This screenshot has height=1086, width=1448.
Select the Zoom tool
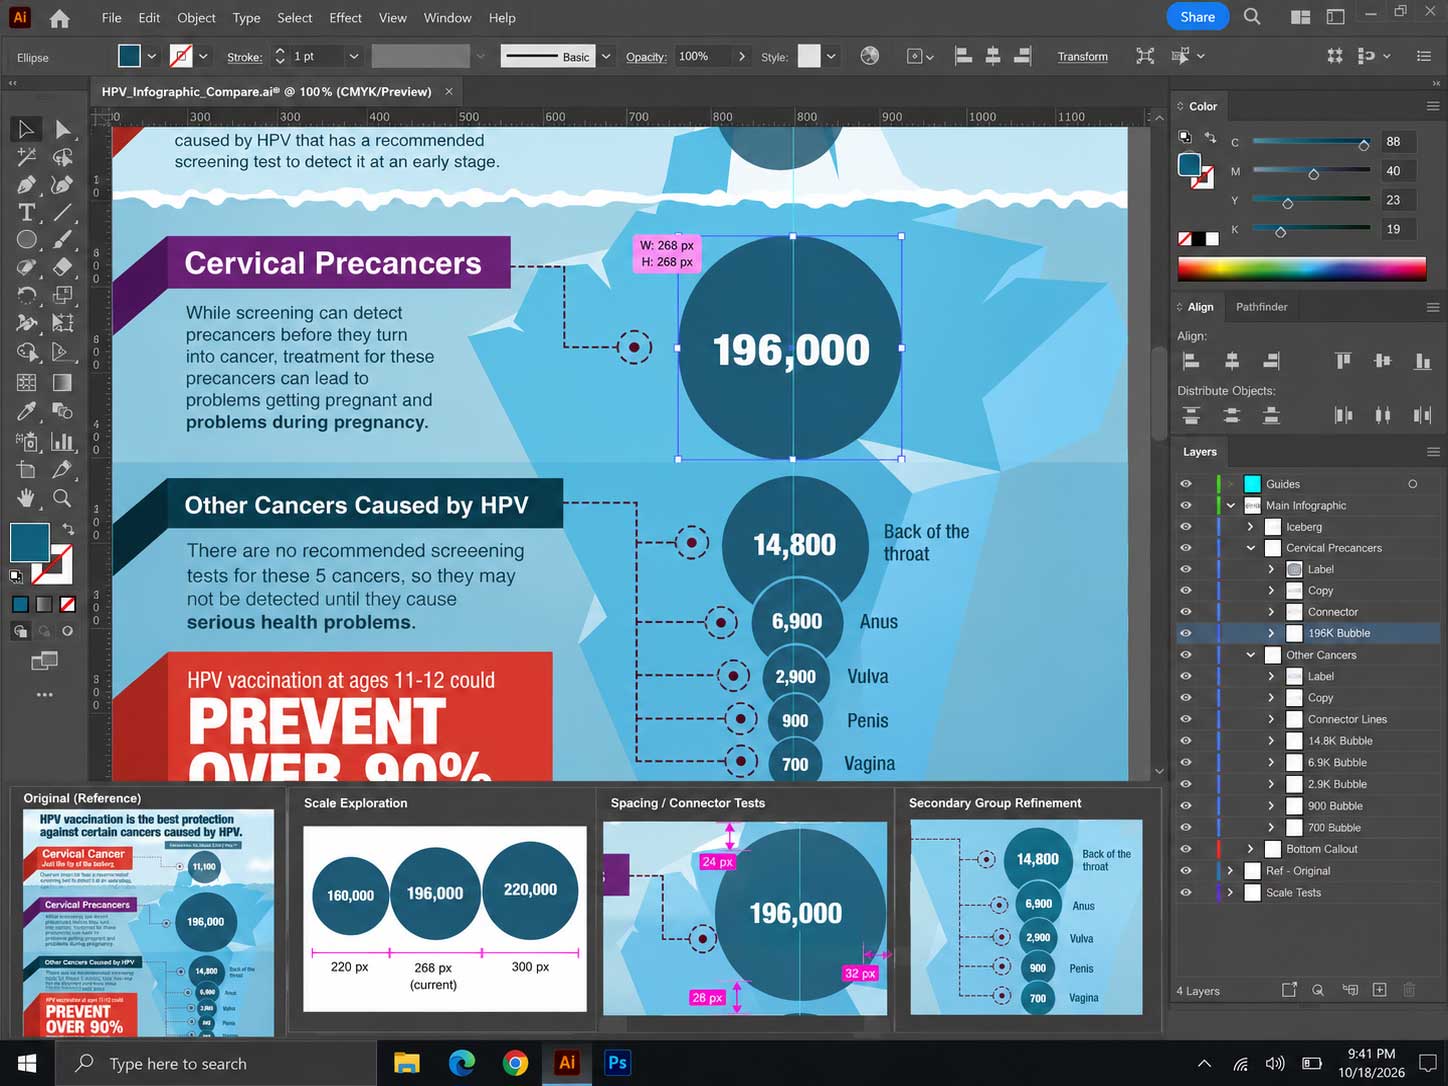point(62,497)
